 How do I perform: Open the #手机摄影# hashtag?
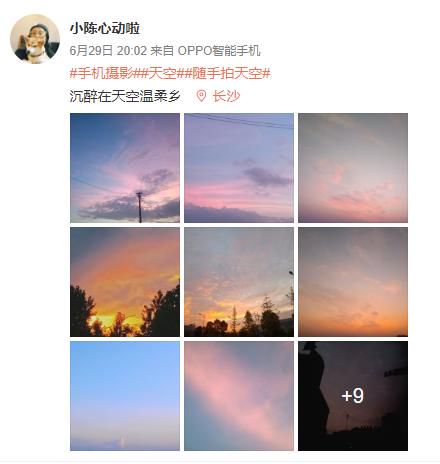coord(105,73)
